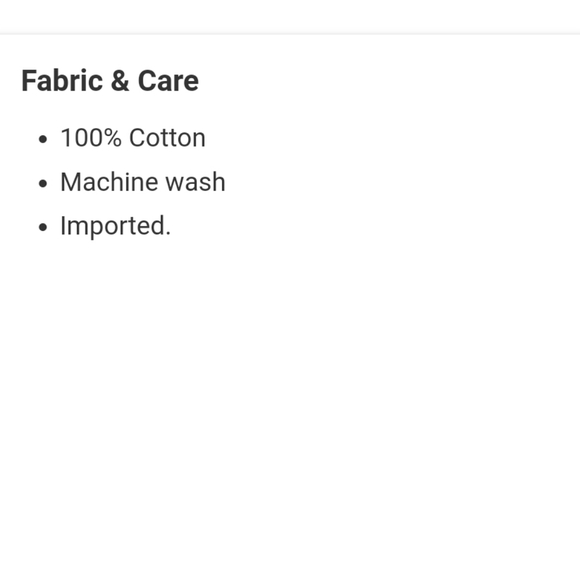The image size is (580, 579).
Task: Click the word Cotton
Action: [167, 138]
